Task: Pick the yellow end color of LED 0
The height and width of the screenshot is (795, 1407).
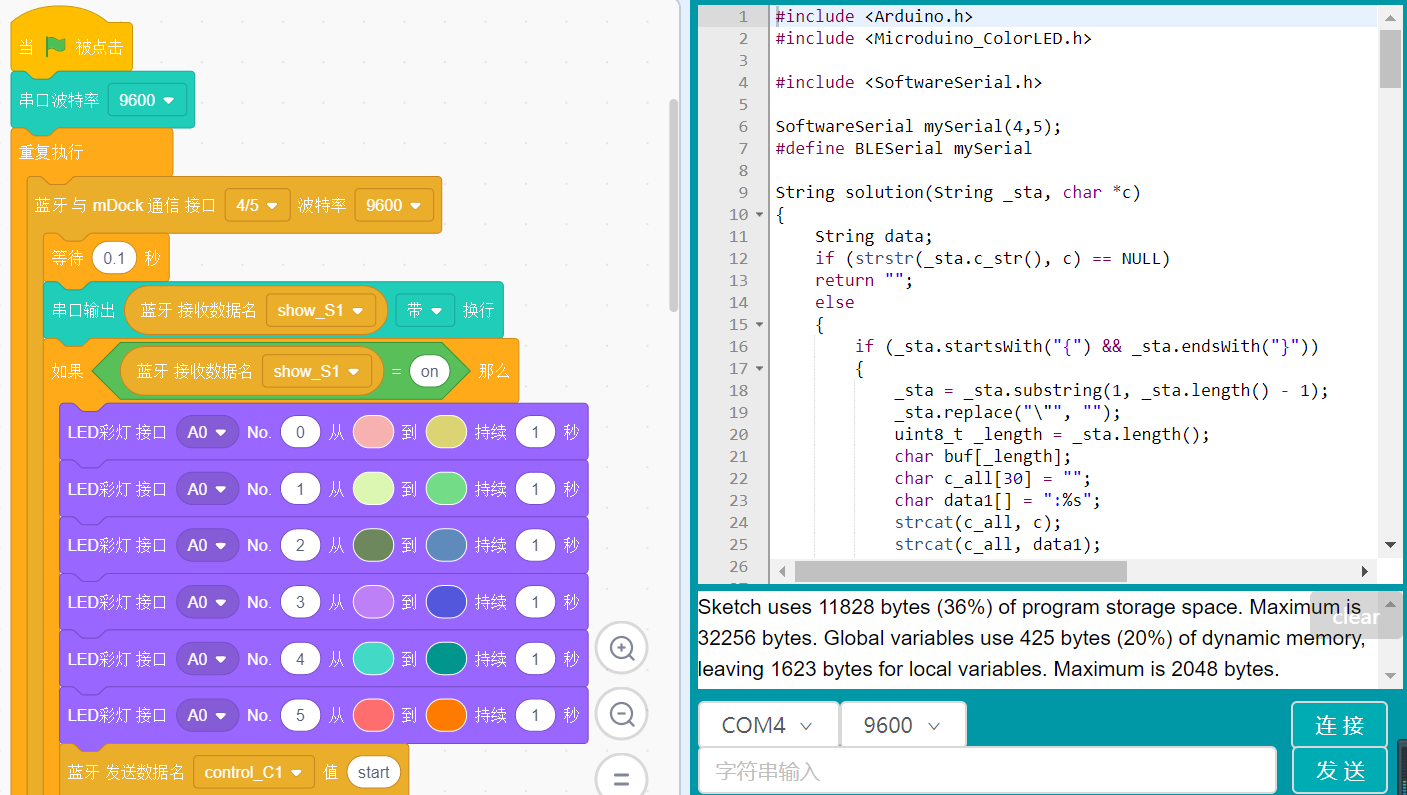Action: 446,432
